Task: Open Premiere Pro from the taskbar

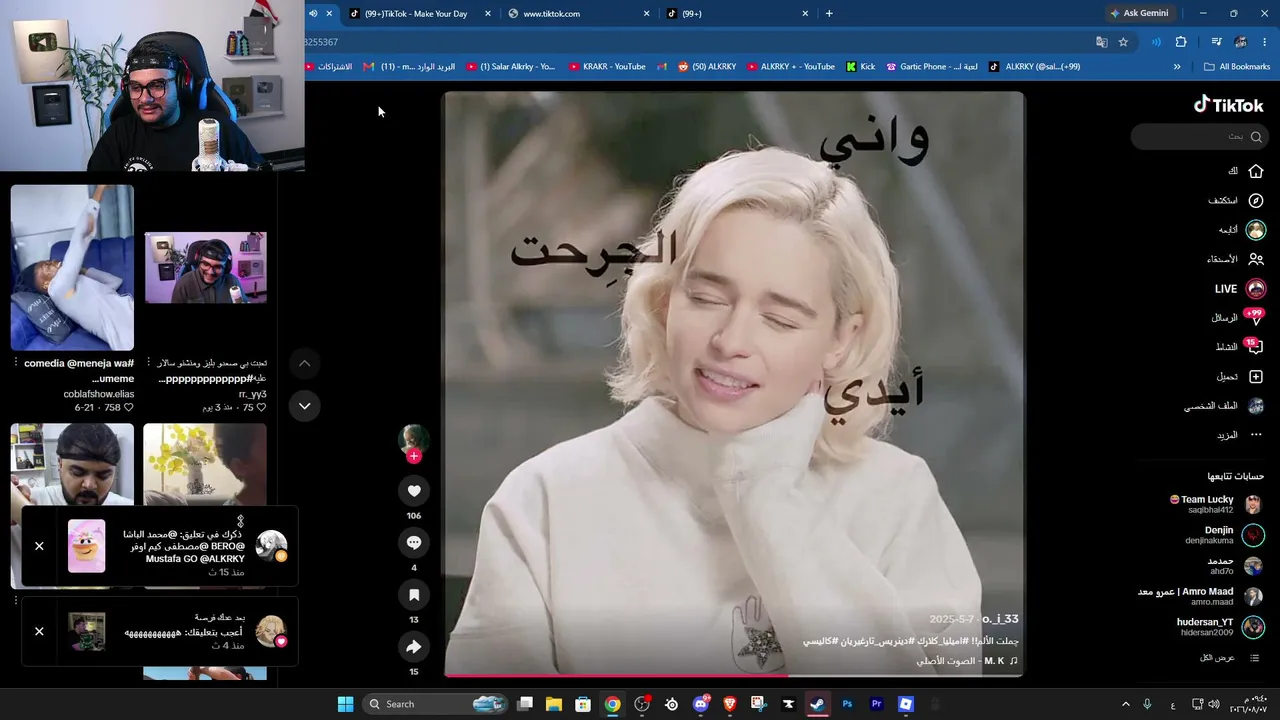Action: click(x=876, y=704)
